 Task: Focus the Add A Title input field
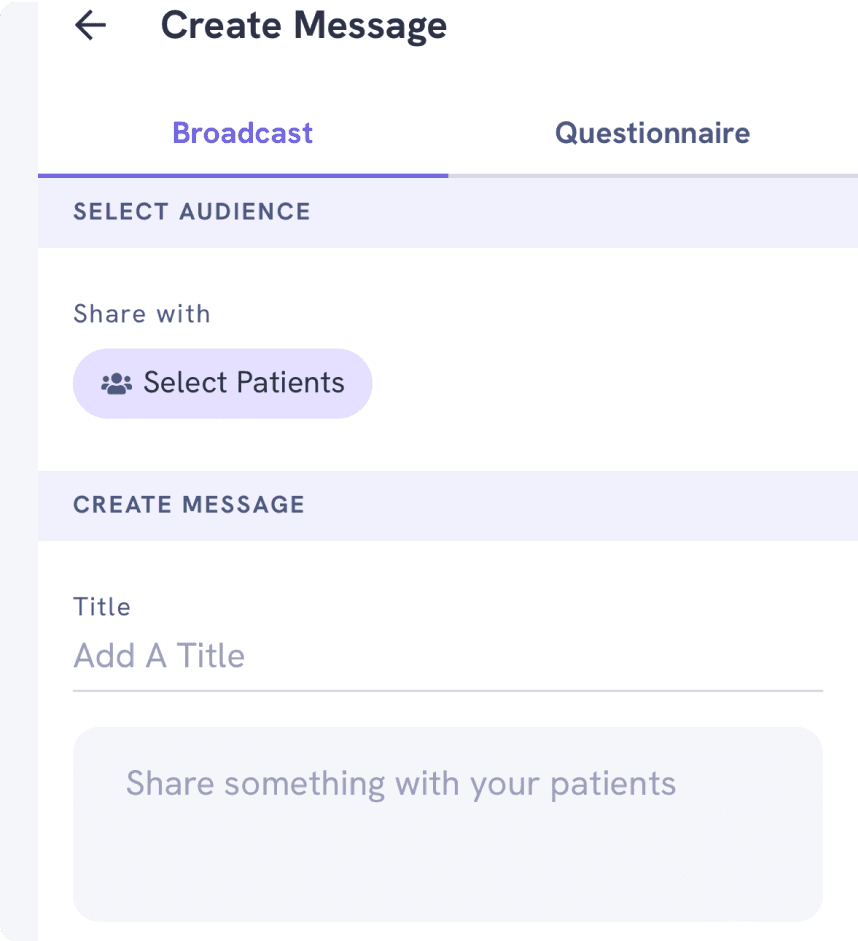click(447, 656)
